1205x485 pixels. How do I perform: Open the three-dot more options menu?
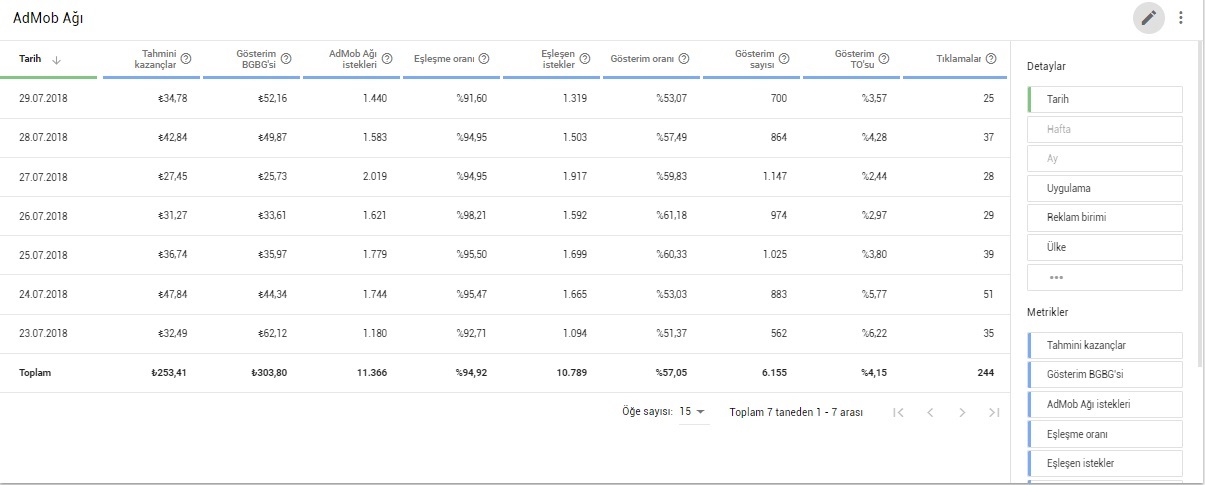pyautogui.click(x=1181, y=17)
